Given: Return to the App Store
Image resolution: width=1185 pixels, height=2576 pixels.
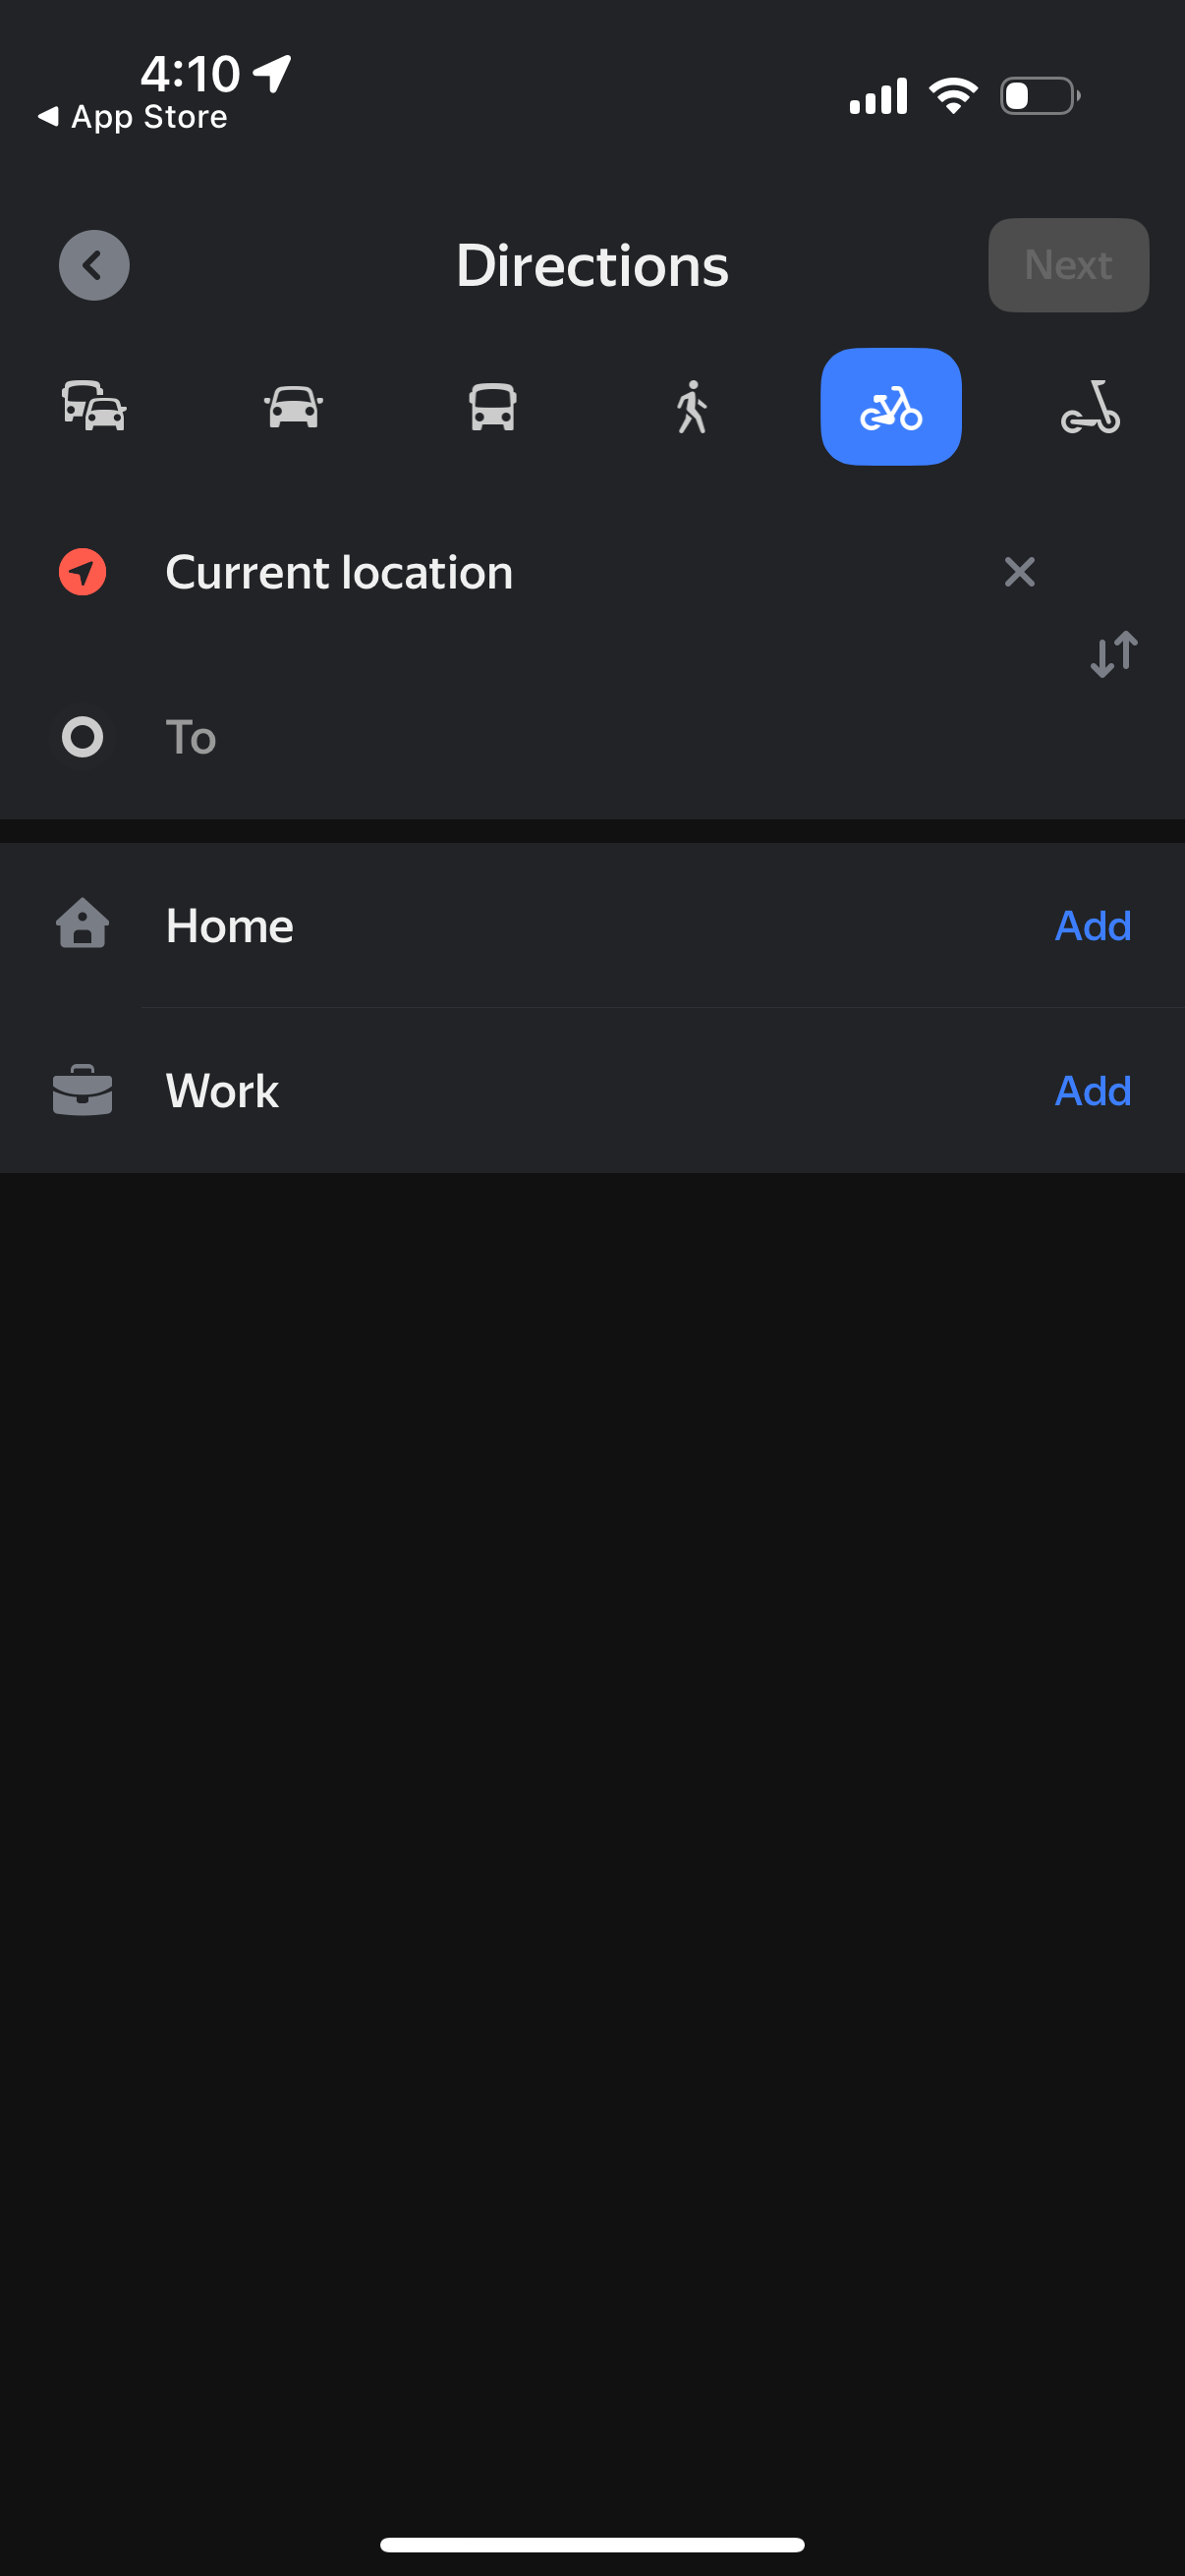Looking at the screenshot, I should (133, 117).
